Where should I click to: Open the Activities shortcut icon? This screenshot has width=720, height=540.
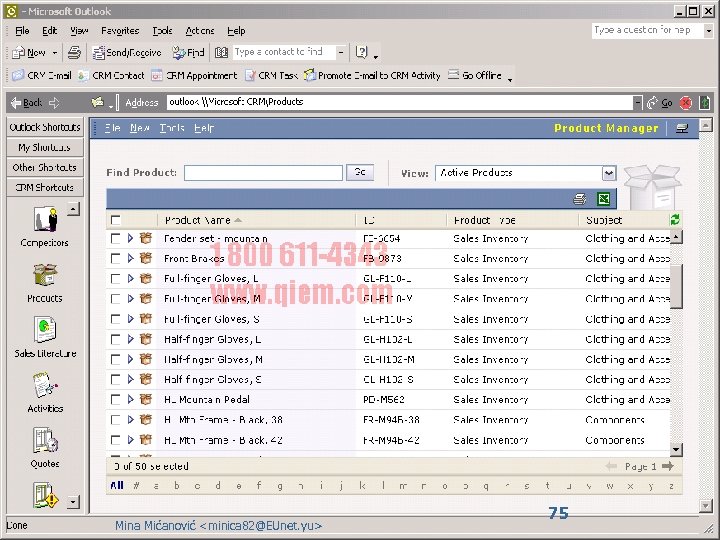coord(45,385)
